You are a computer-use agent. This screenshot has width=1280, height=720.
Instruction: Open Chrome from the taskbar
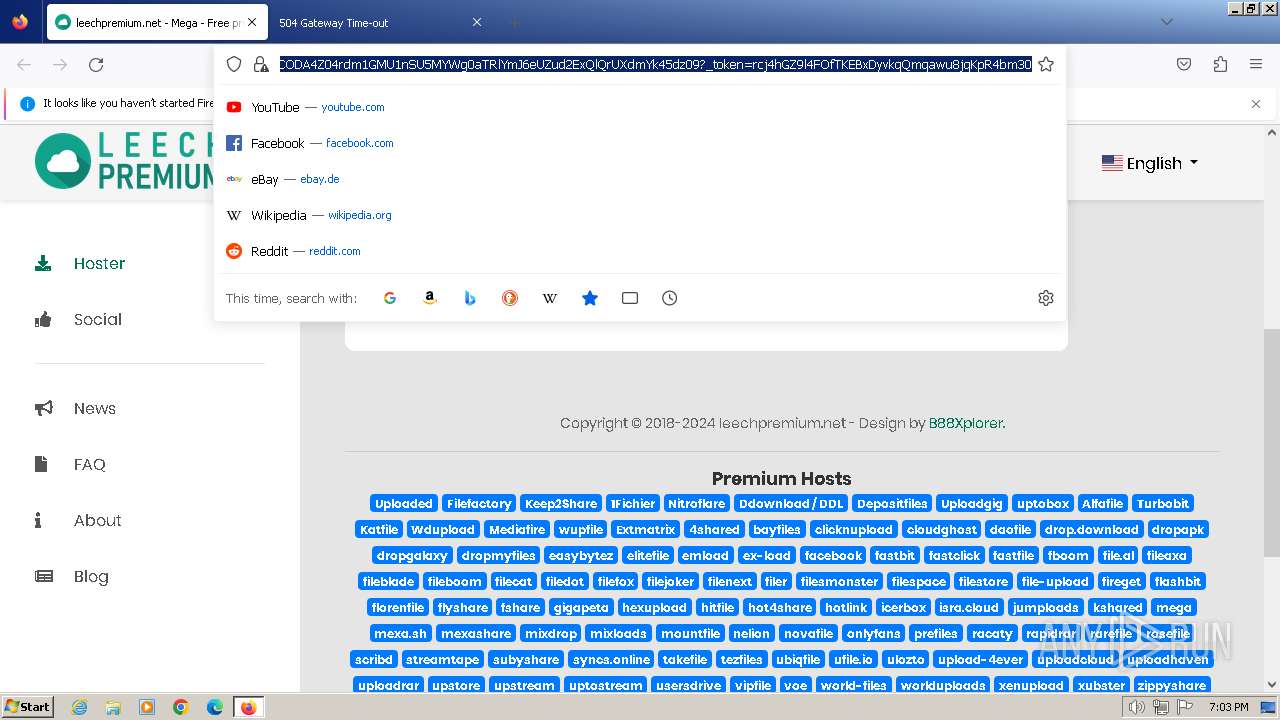[x=181, y=707]
